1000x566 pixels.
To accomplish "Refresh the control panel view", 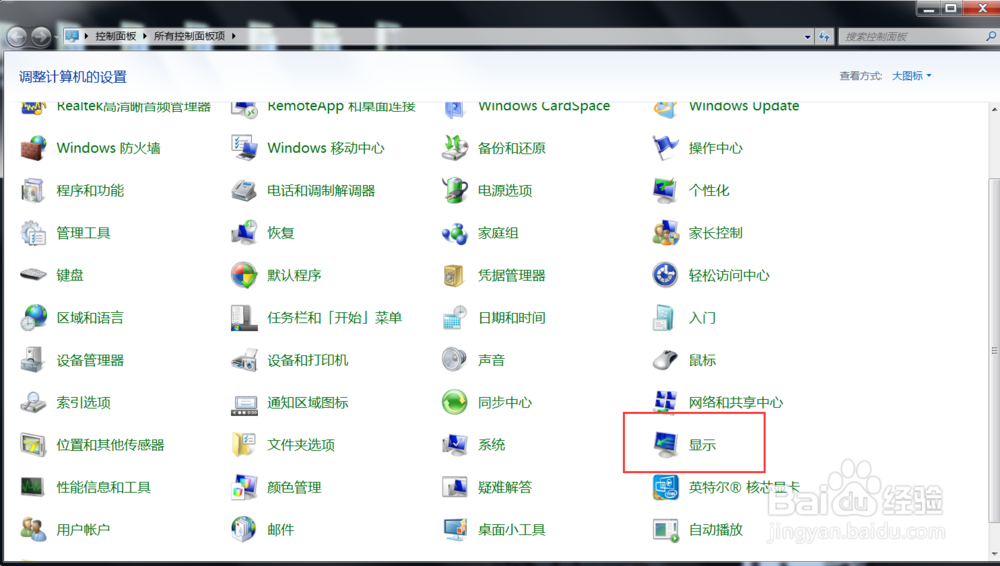I will [x=825, y=36].
